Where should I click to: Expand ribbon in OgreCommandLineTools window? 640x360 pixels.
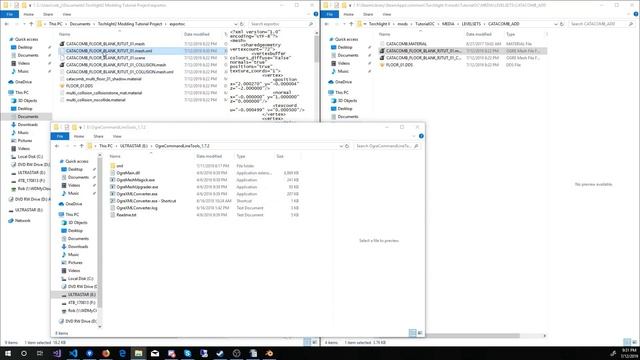point(414,136)
